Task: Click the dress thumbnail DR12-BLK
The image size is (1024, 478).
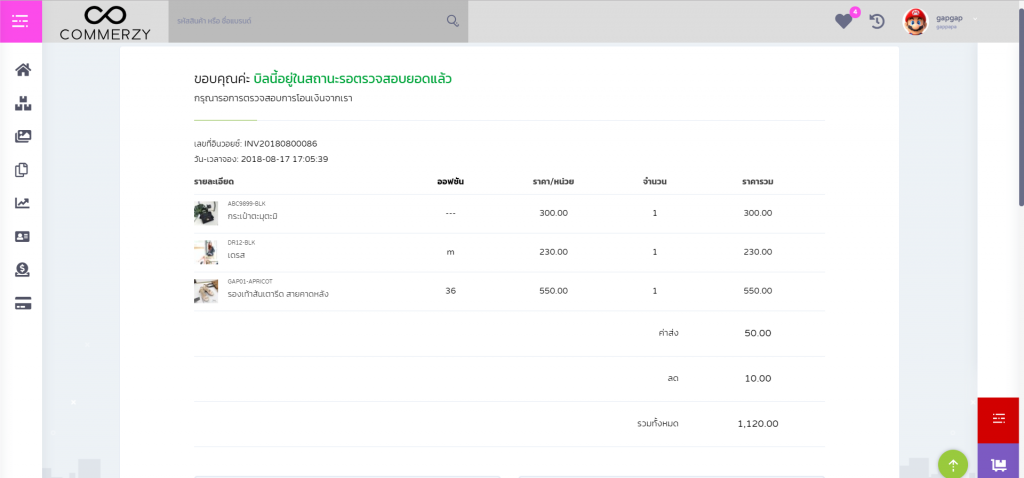Action: pyautogui.click(x=206, y=252)
